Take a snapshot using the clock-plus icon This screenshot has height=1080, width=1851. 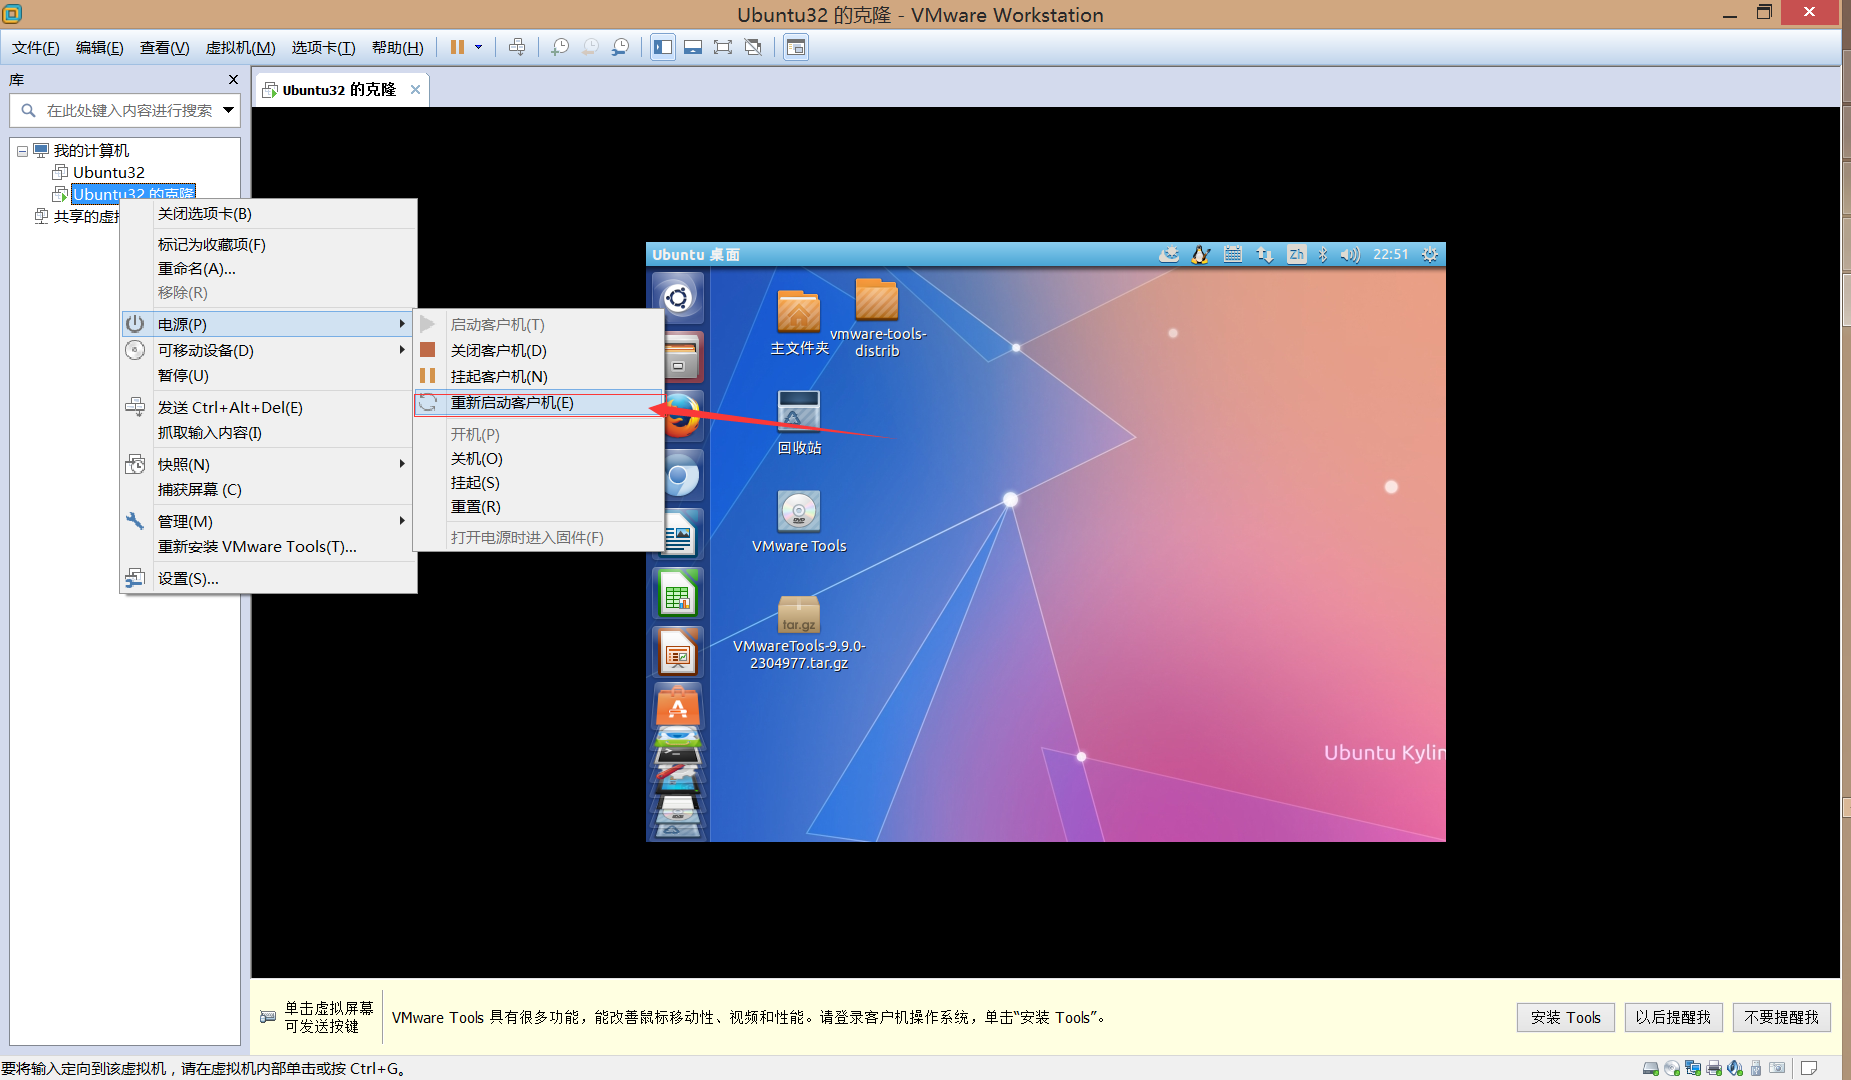coord(560,47)
